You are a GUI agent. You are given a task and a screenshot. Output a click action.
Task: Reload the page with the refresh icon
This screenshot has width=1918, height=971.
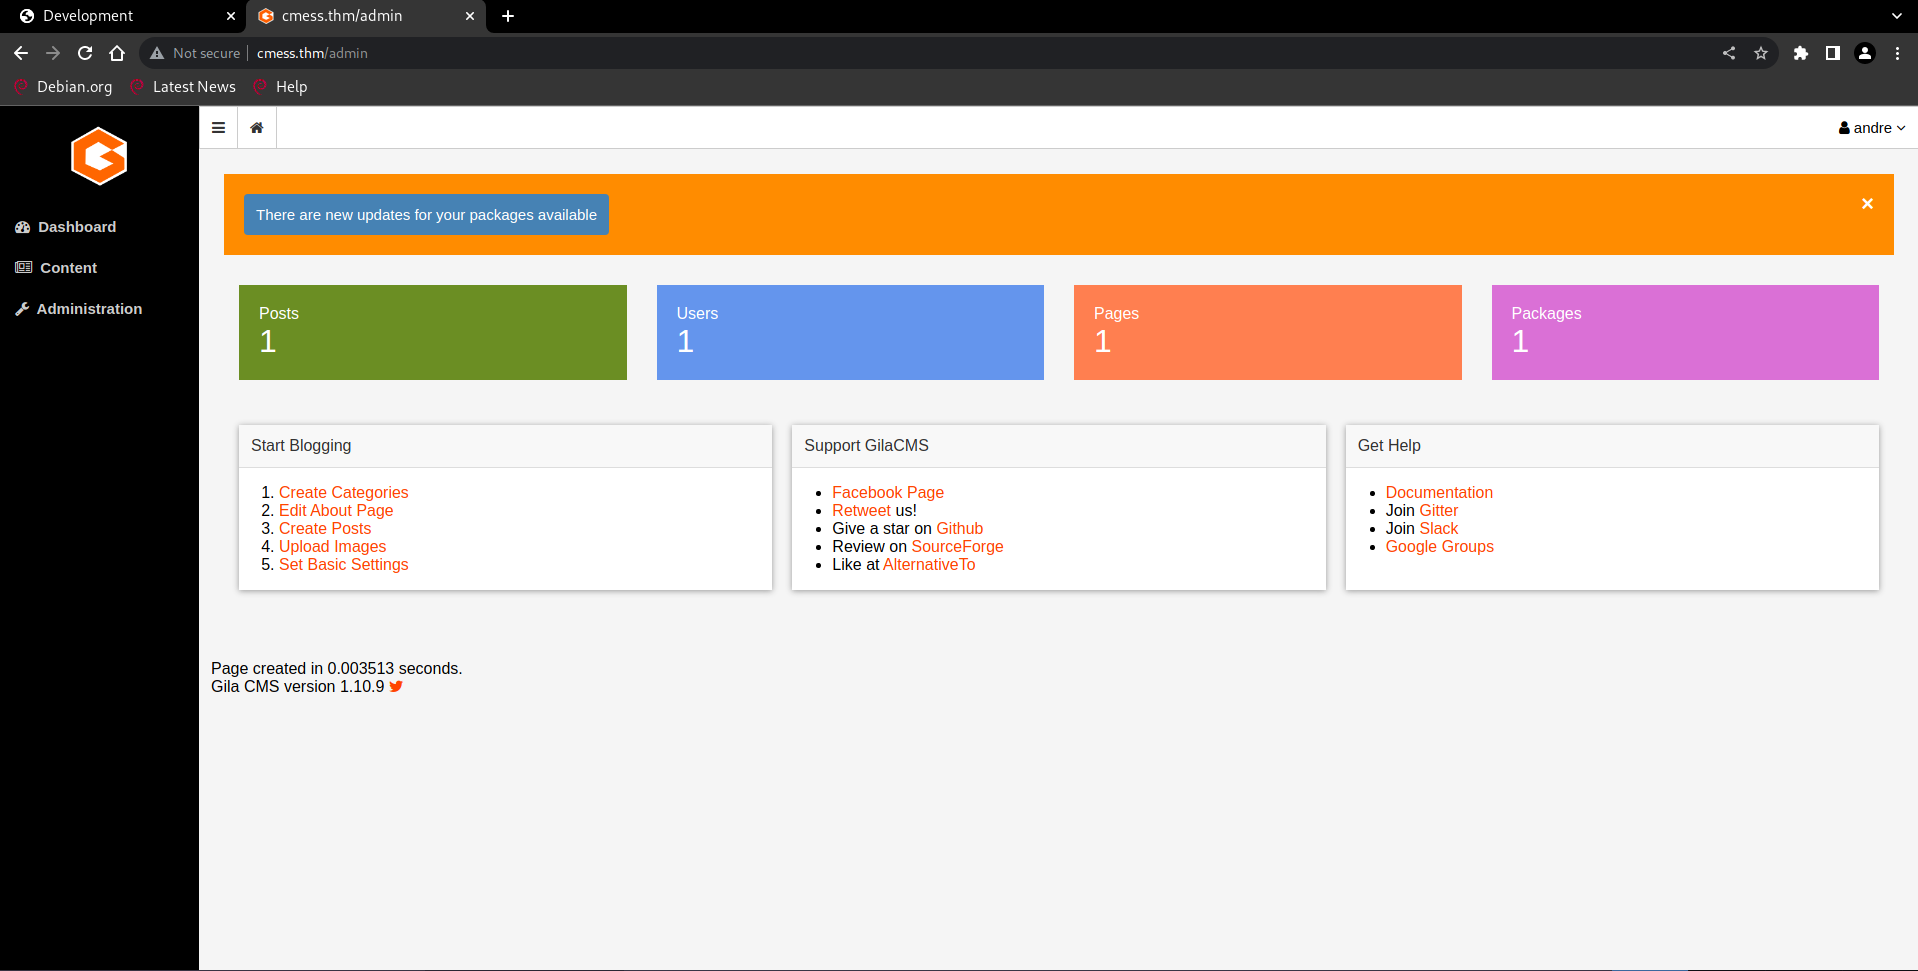click(84, 53)
